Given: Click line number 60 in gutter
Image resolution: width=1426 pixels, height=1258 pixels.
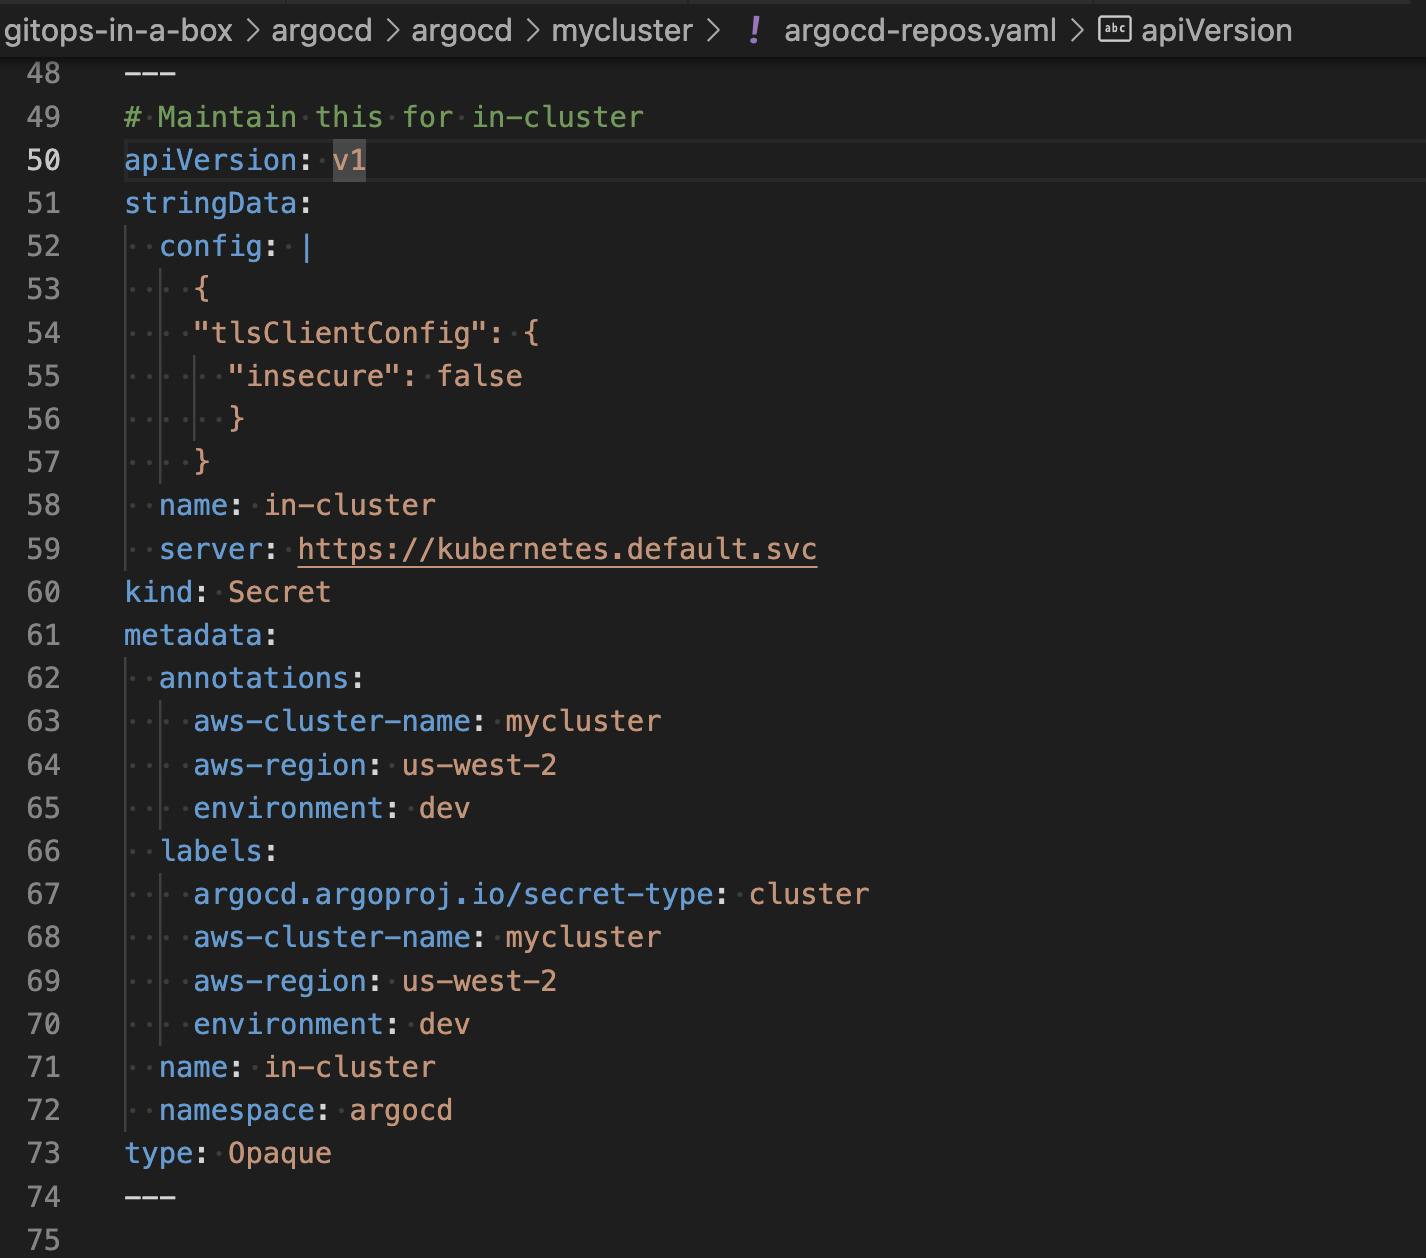Looking at the screenshot, I should tap(43, 592).
